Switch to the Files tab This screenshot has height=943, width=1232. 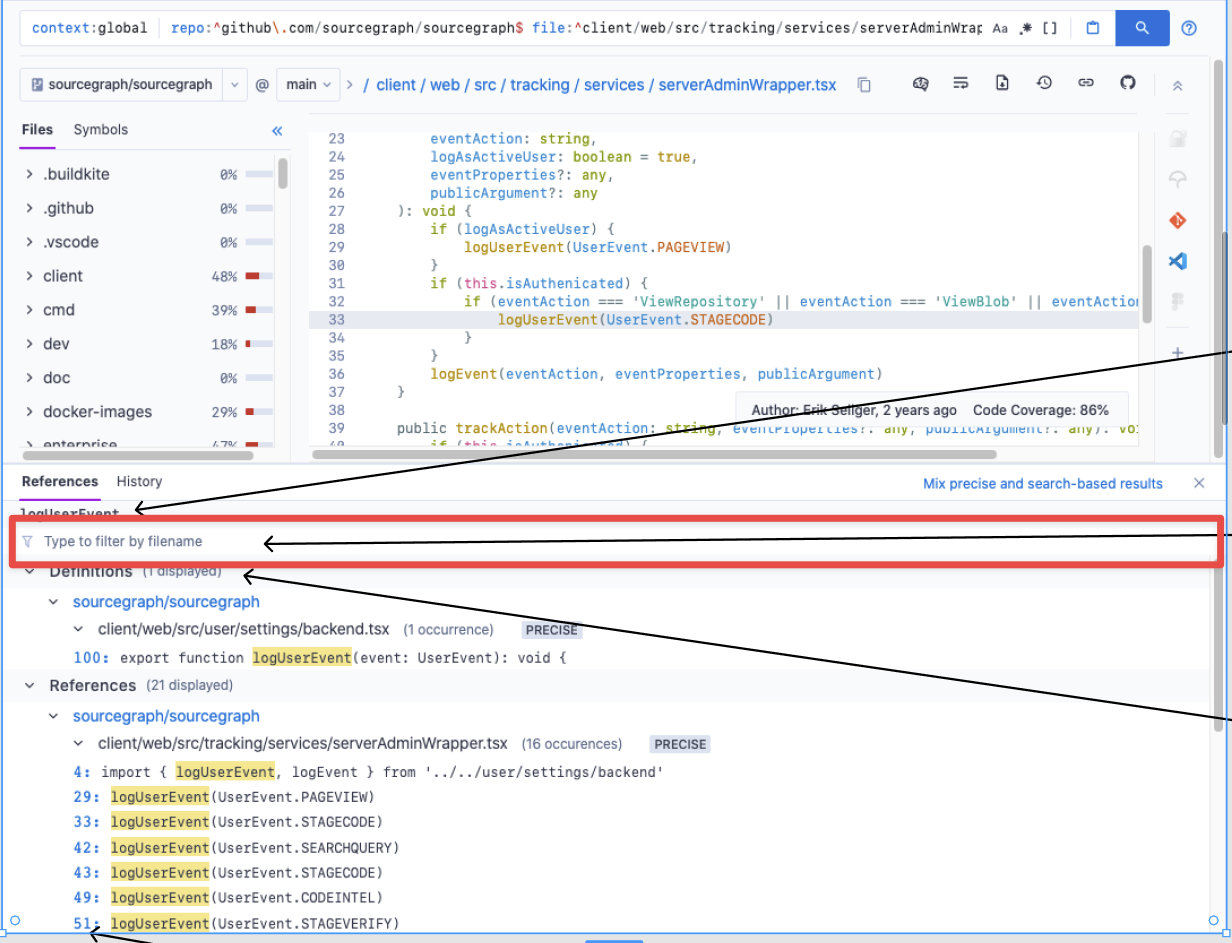[37, 130]
